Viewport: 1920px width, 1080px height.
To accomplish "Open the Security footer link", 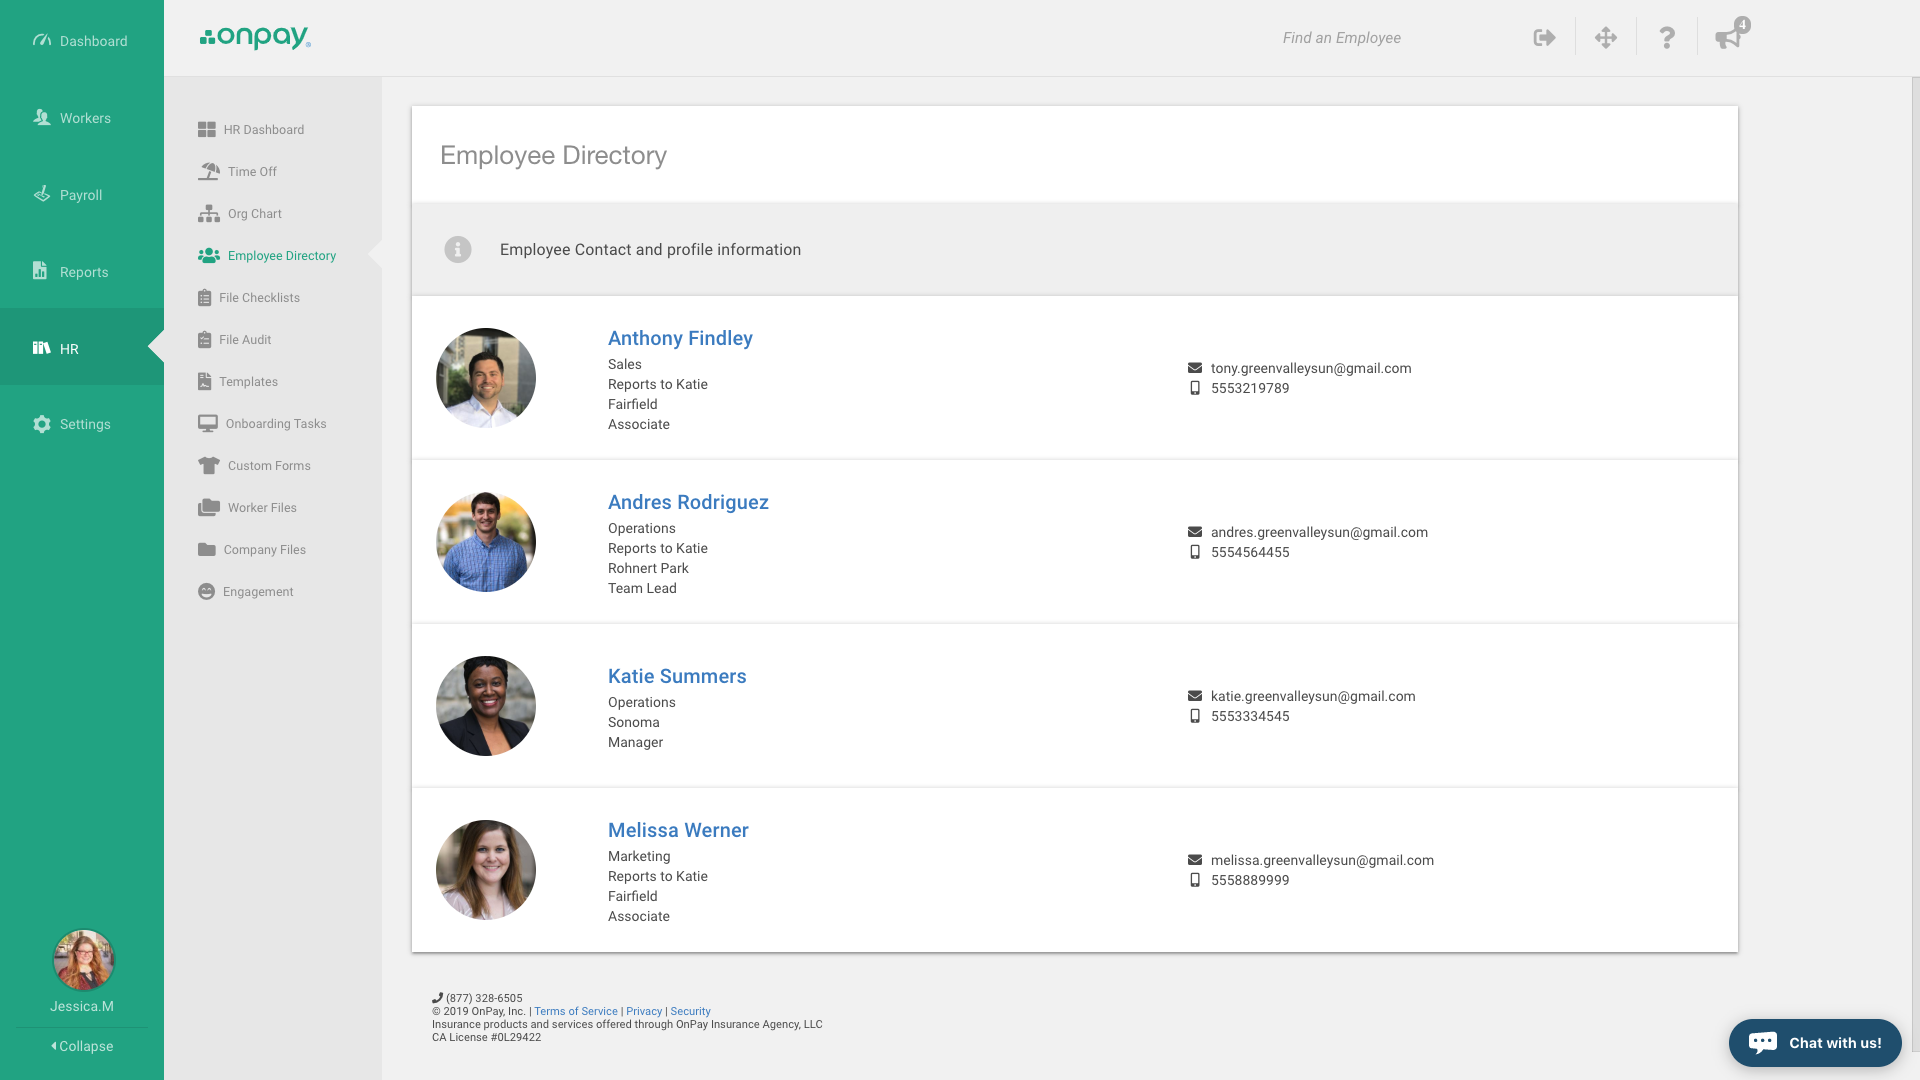I will [x=690, y=1011].
